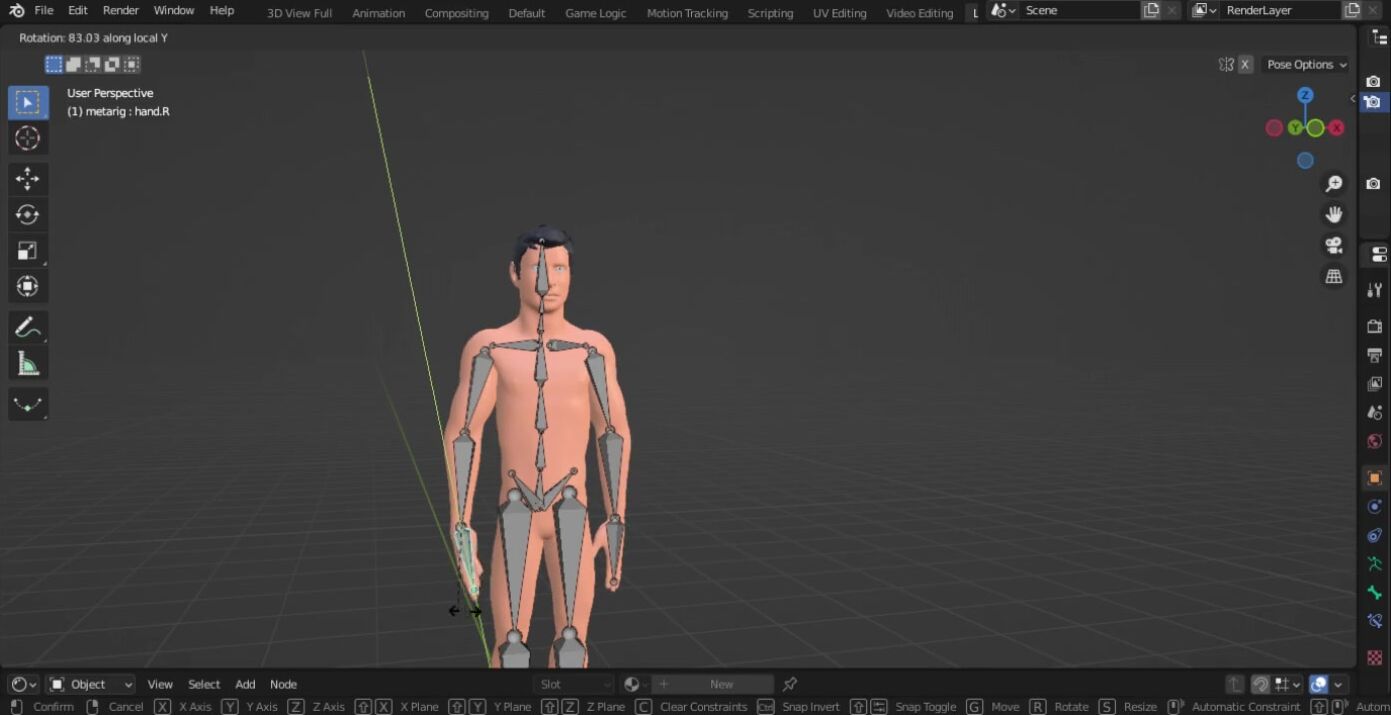Switch perspective/orthographic with the grid icon
This screenshot has height=715, width=1391.
pyautogui.click(x=1333, y=277)
